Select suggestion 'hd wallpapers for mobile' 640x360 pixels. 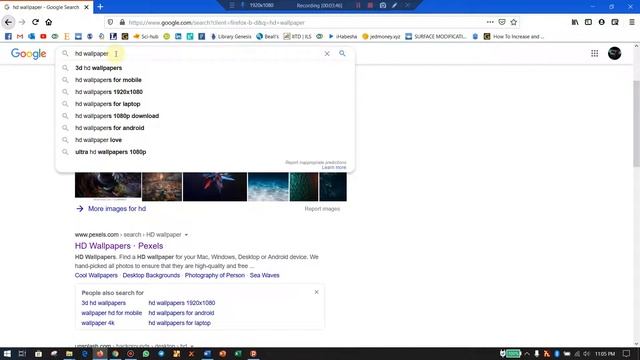205,80
